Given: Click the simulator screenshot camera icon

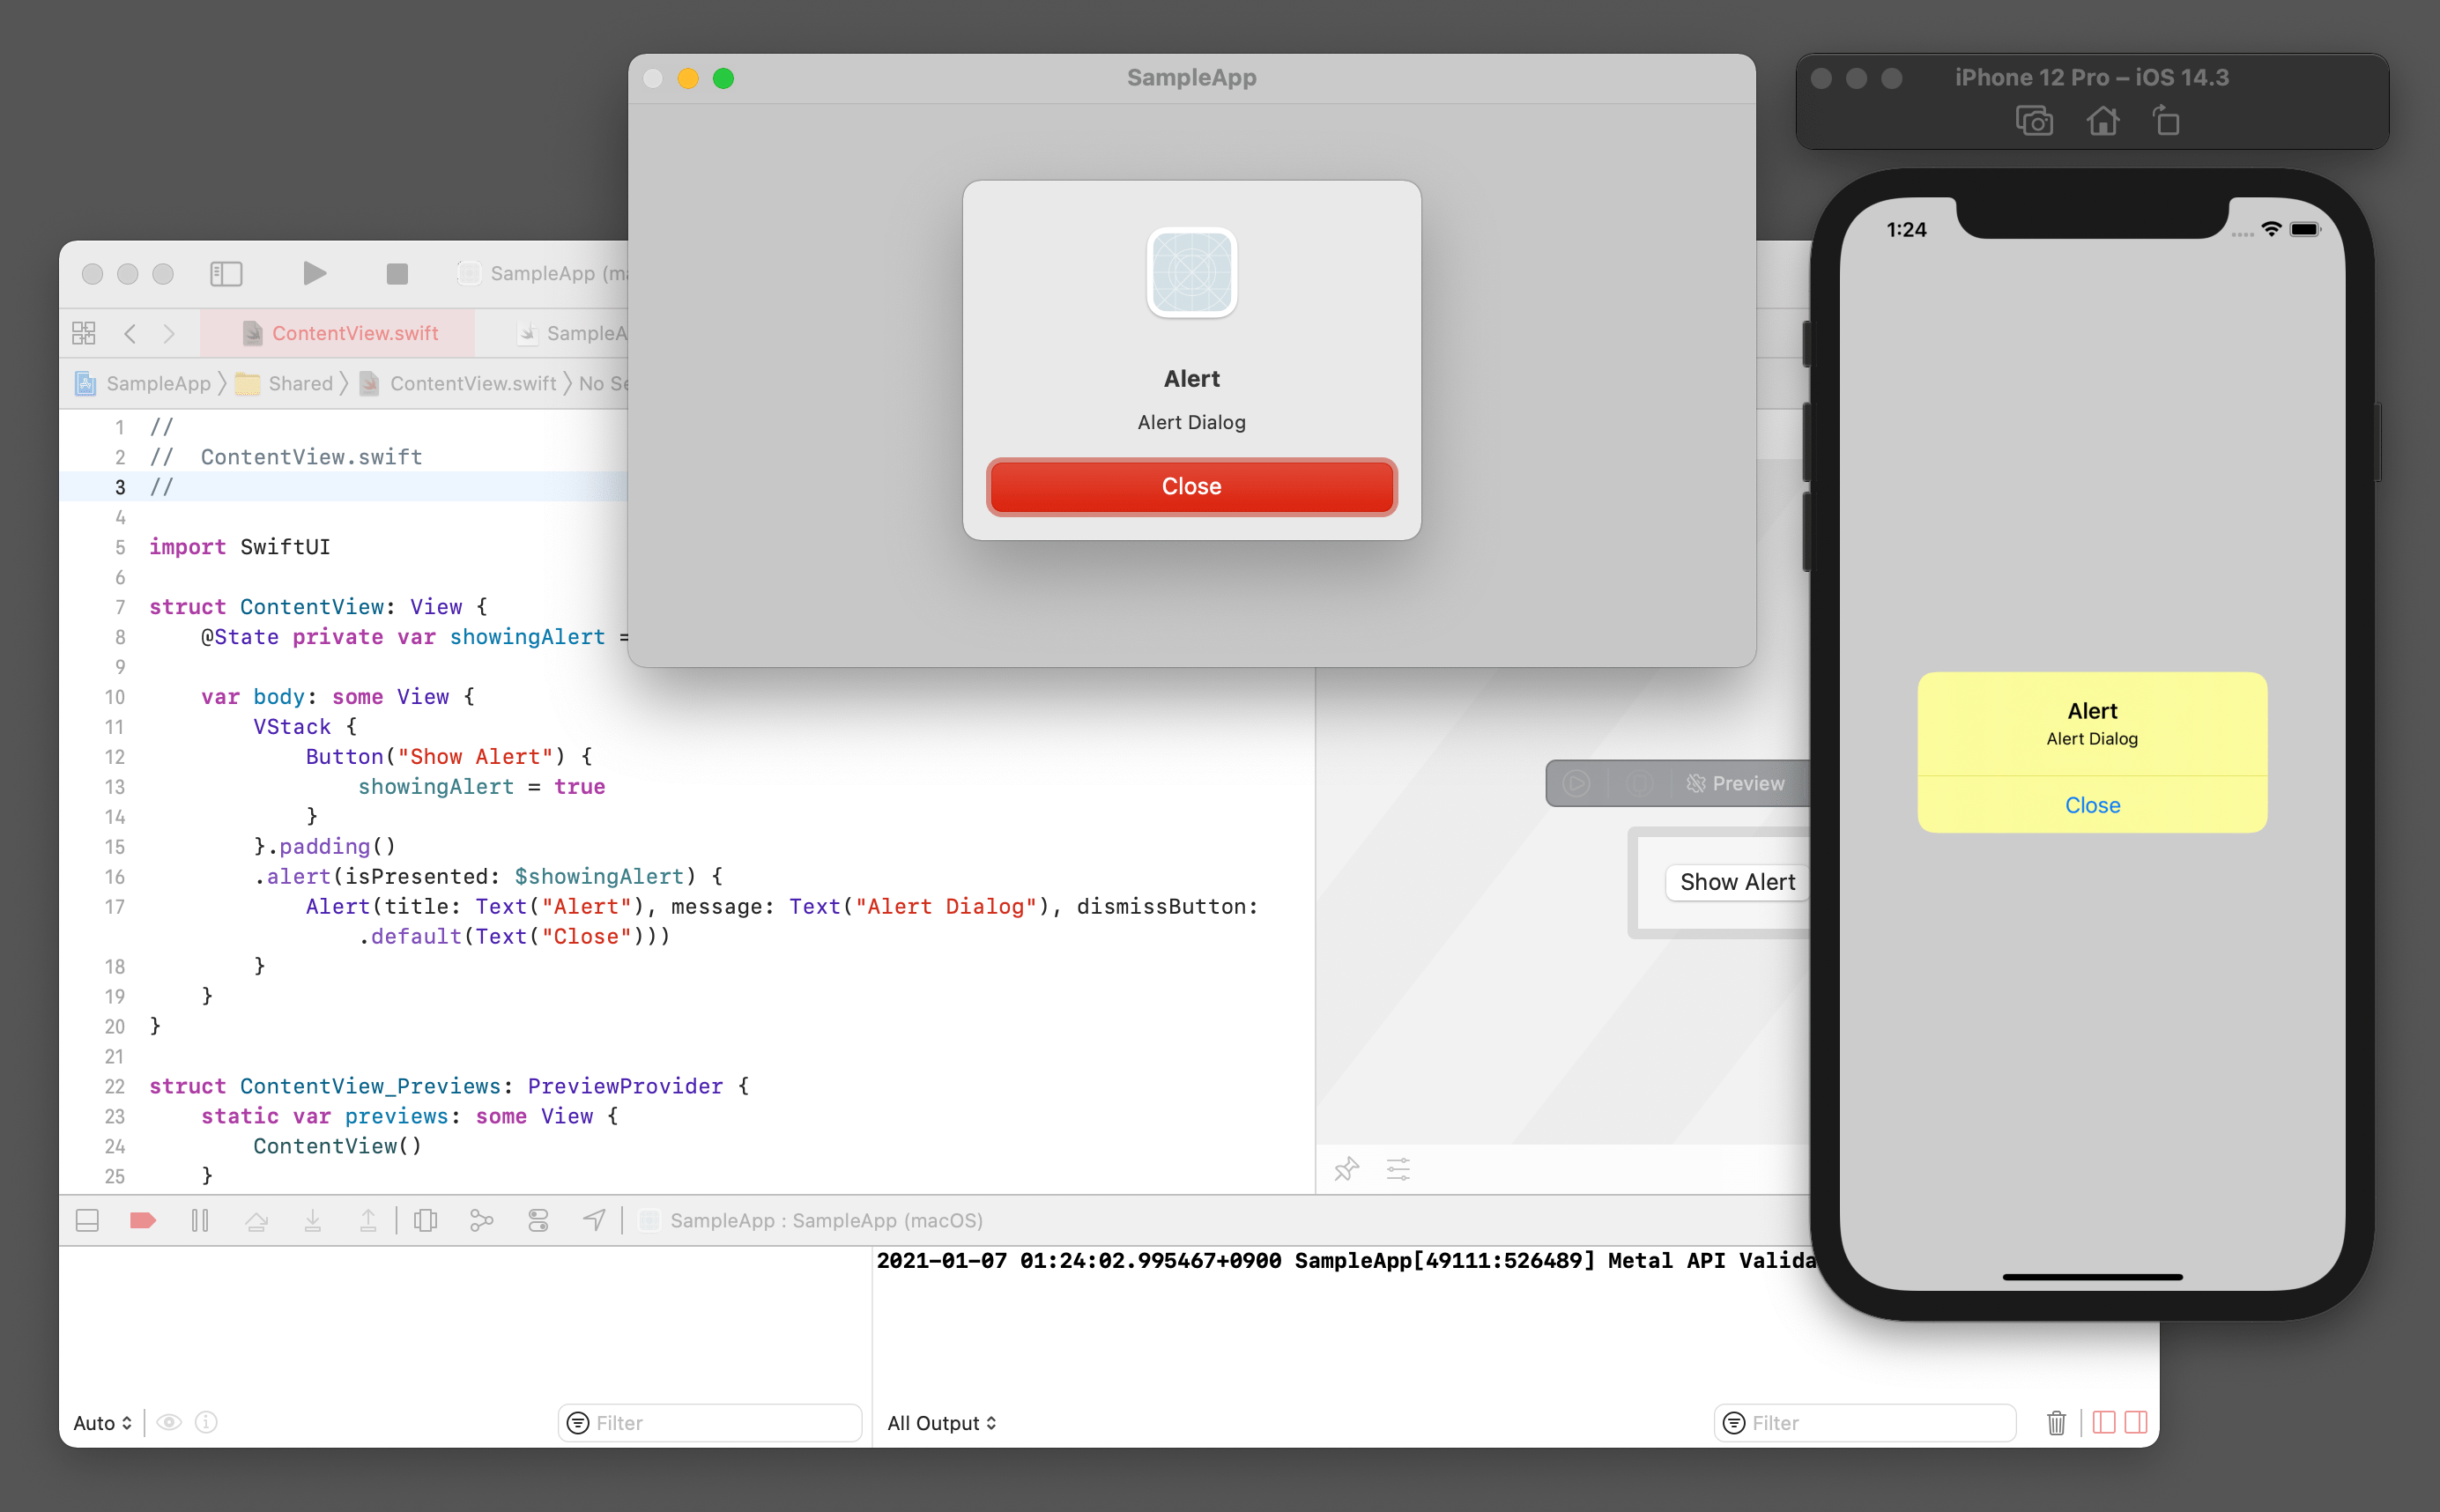Looking at the screenshot, I should click(x=2033, y=121).
